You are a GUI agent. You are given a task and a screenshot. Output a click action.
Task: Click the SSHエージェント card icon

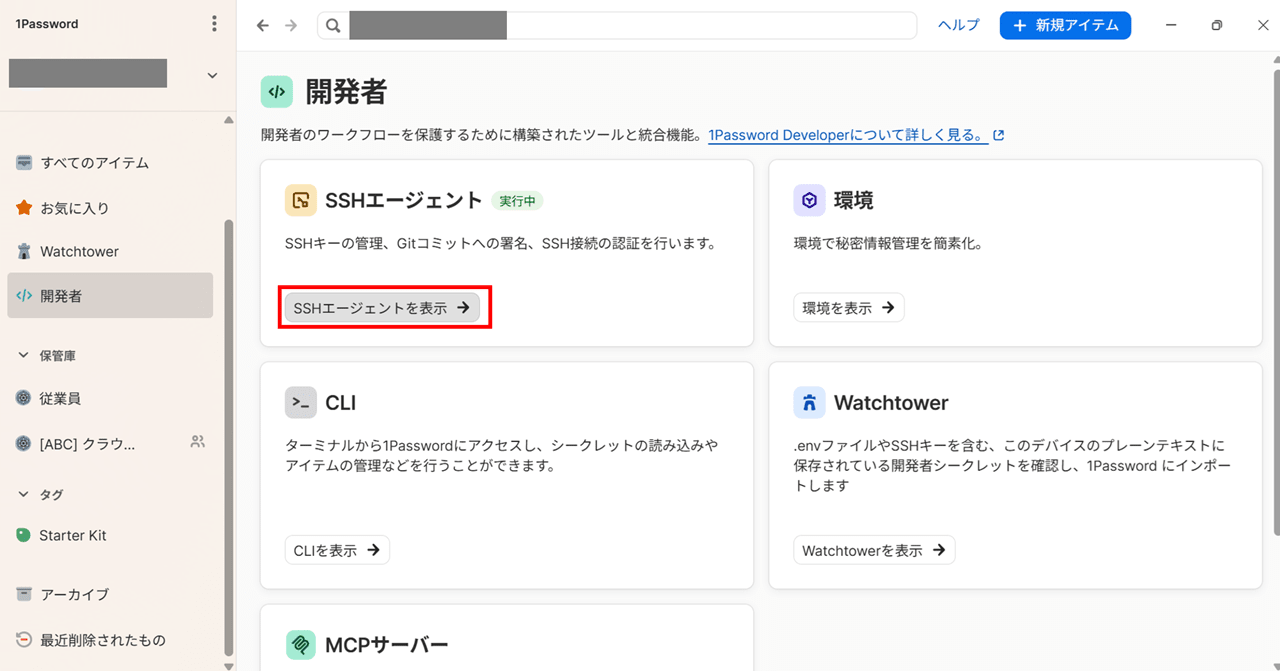coord(300,201)
